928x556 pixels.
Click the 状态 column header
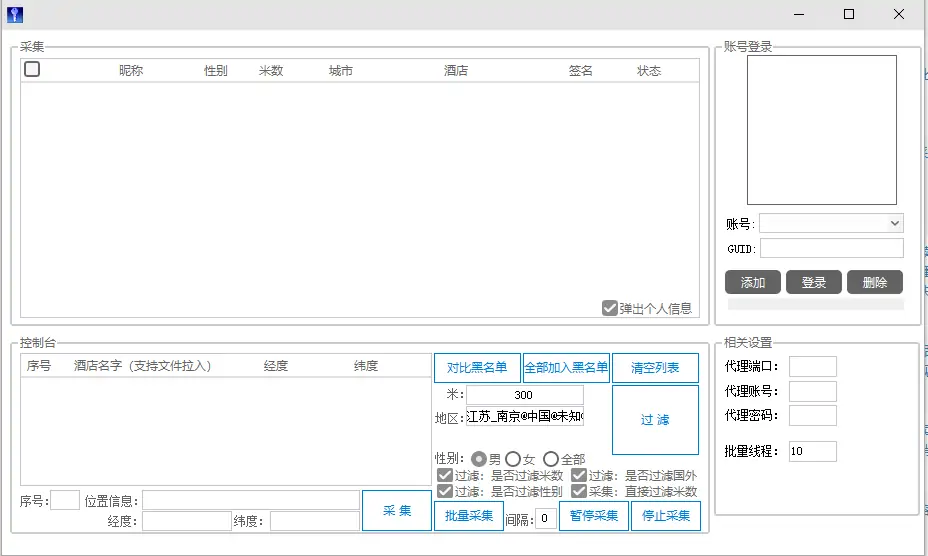(649, 71)
